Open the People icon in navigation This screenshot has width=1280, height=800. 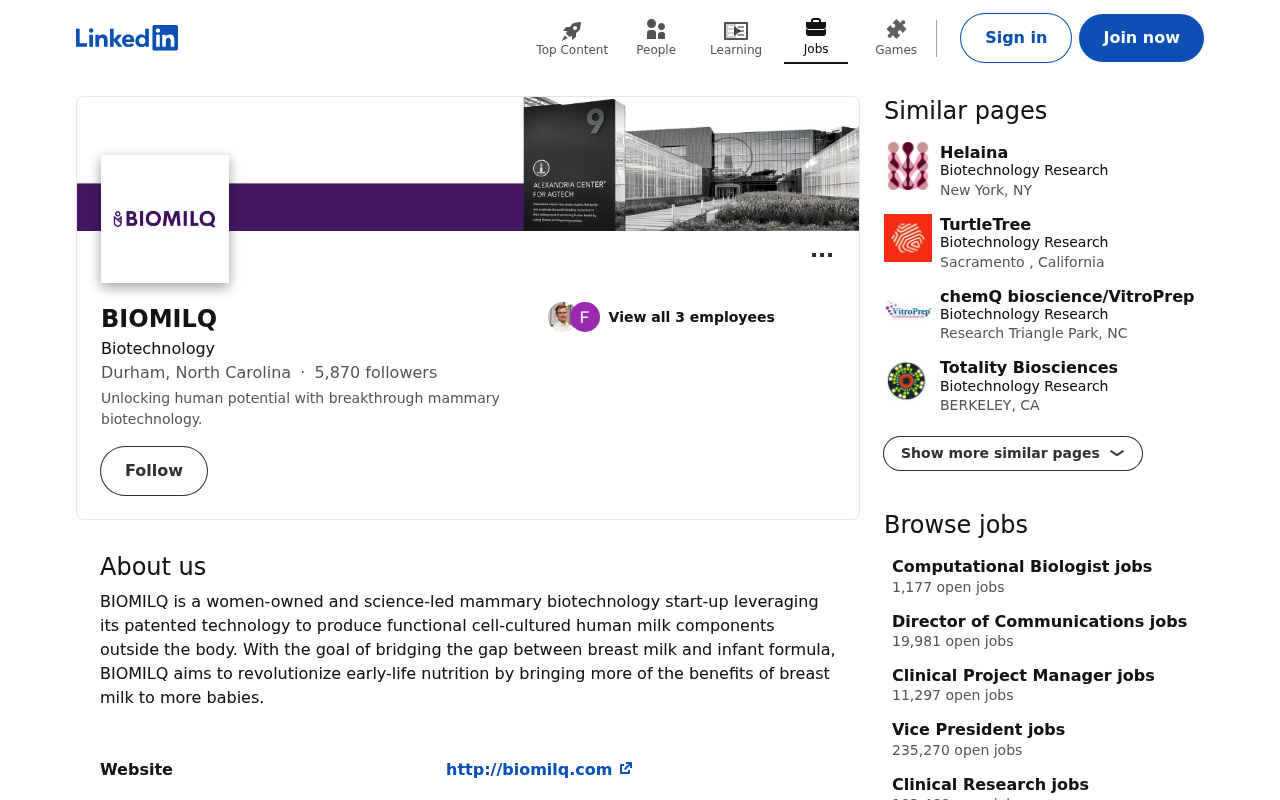pyautogui.click(x=656, y=30)
